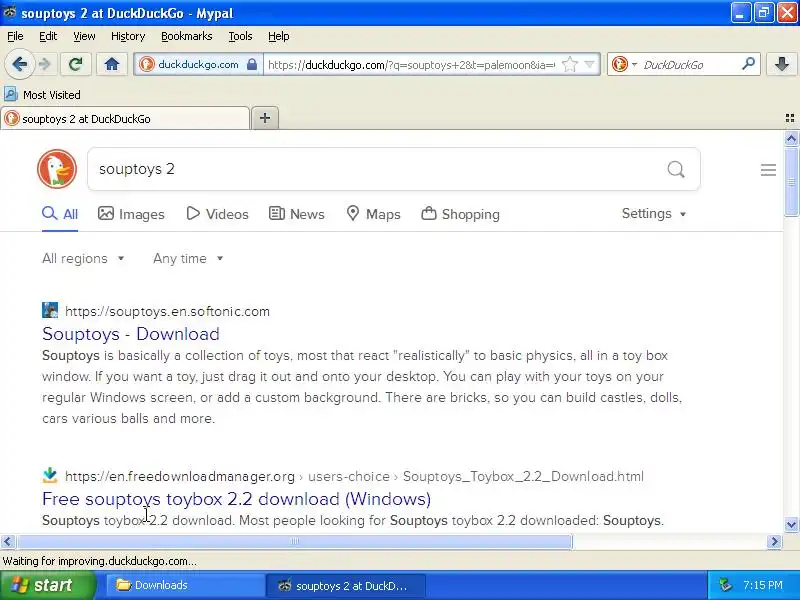Switch to Maps results
800x600 pixels.
[373, 214]
